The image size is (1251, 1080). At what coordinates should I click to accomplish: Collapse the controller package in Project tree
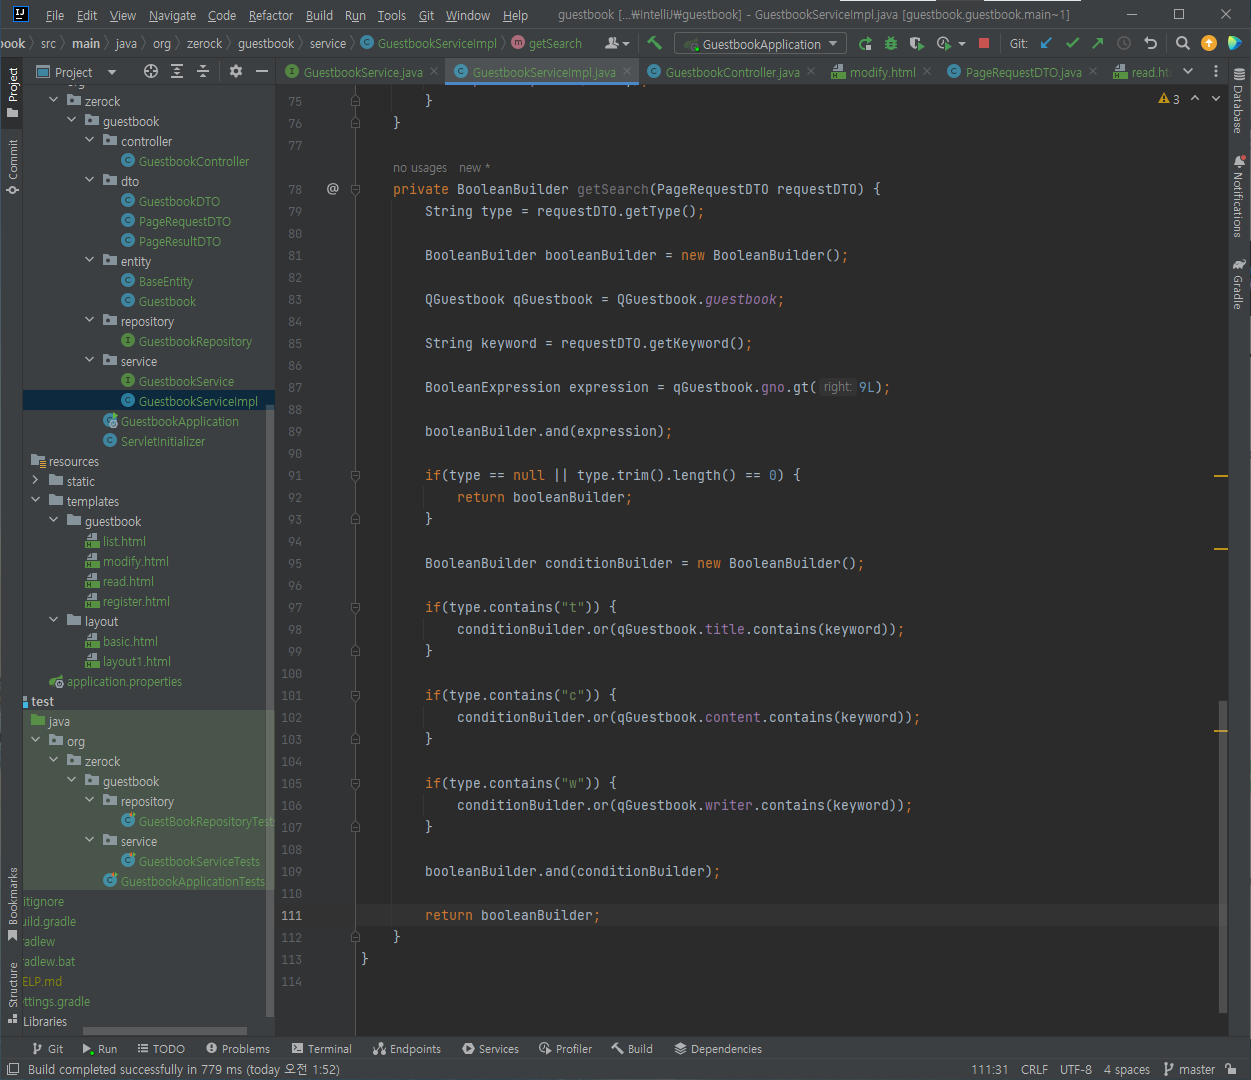90,141
